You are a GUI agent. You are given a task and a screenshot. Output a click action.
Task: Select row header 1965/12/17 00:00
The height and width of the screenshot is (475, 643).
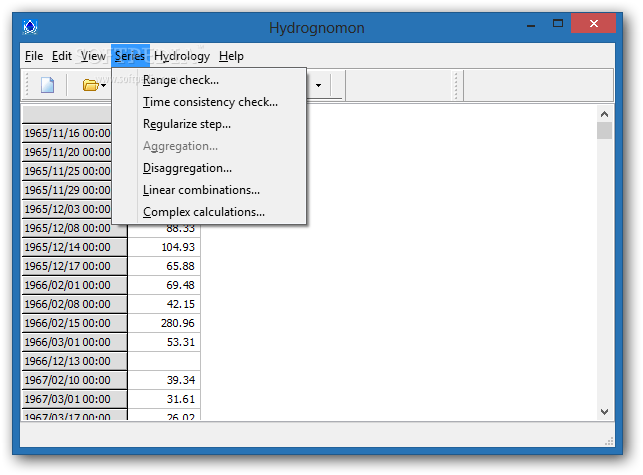click(x=75, y=266)
